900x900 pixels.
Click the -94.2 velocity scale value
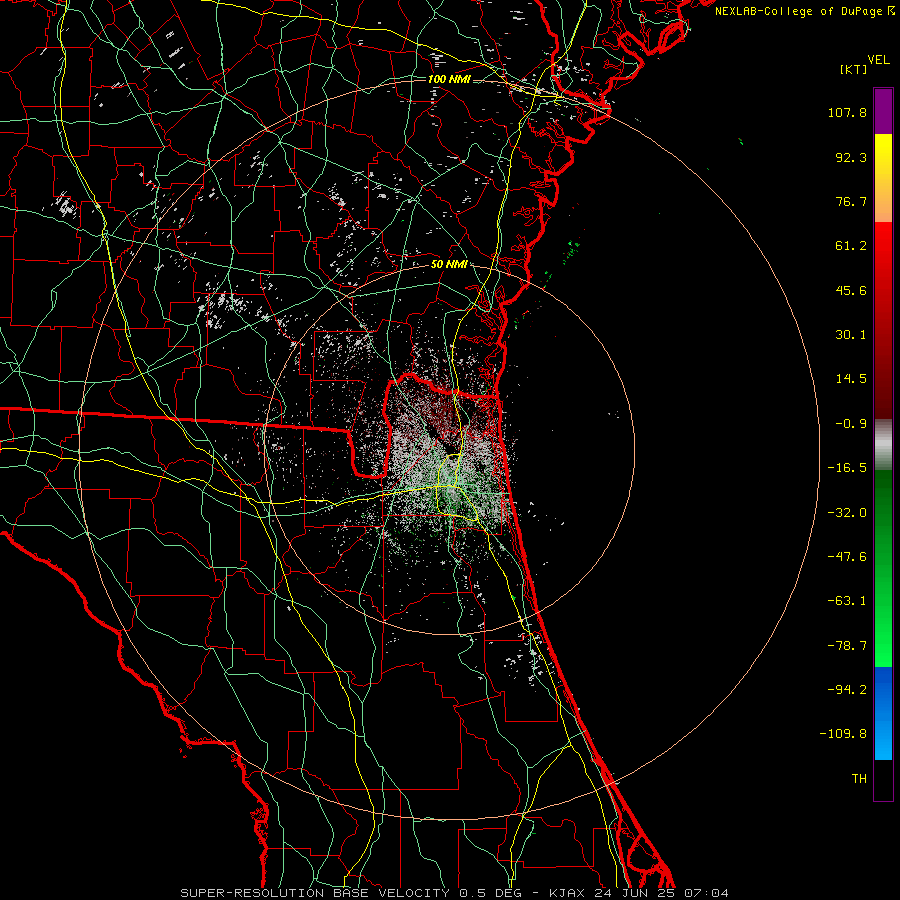click(x=847, y=690)
